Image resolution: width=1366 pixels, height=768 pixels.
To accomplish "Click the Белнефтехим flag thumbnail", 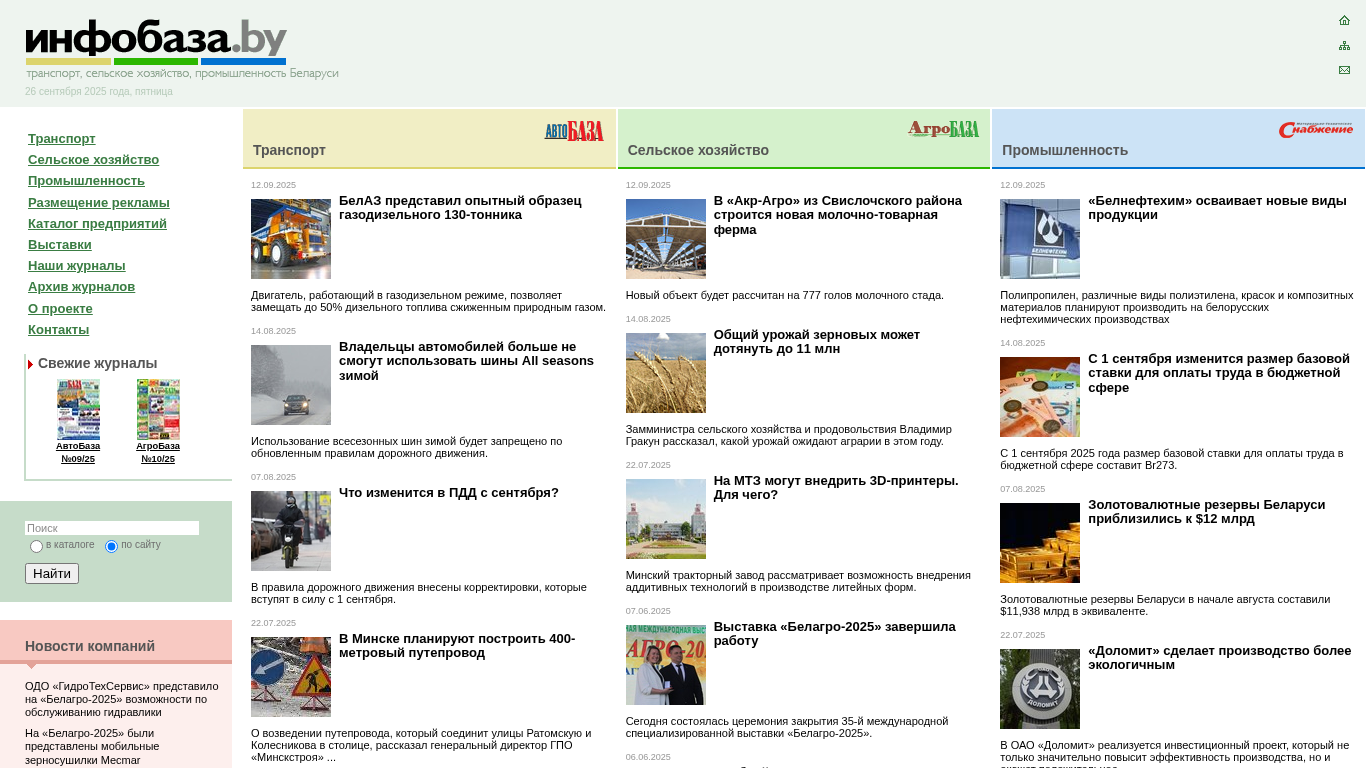I will coord(1040,239).
